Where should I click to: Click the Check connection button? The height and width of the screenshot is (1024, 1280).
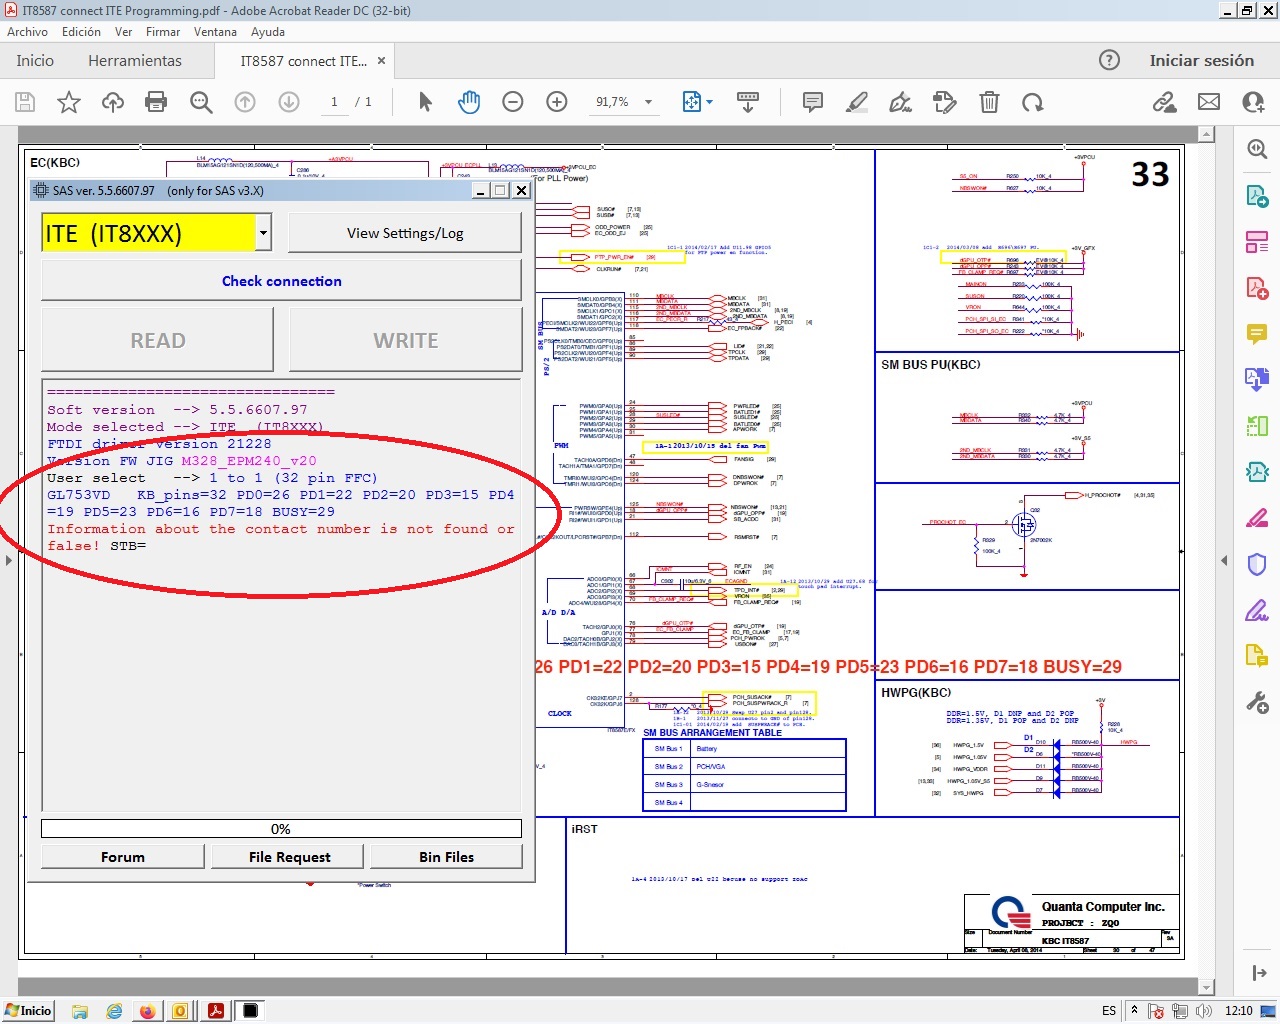(281, 281)
